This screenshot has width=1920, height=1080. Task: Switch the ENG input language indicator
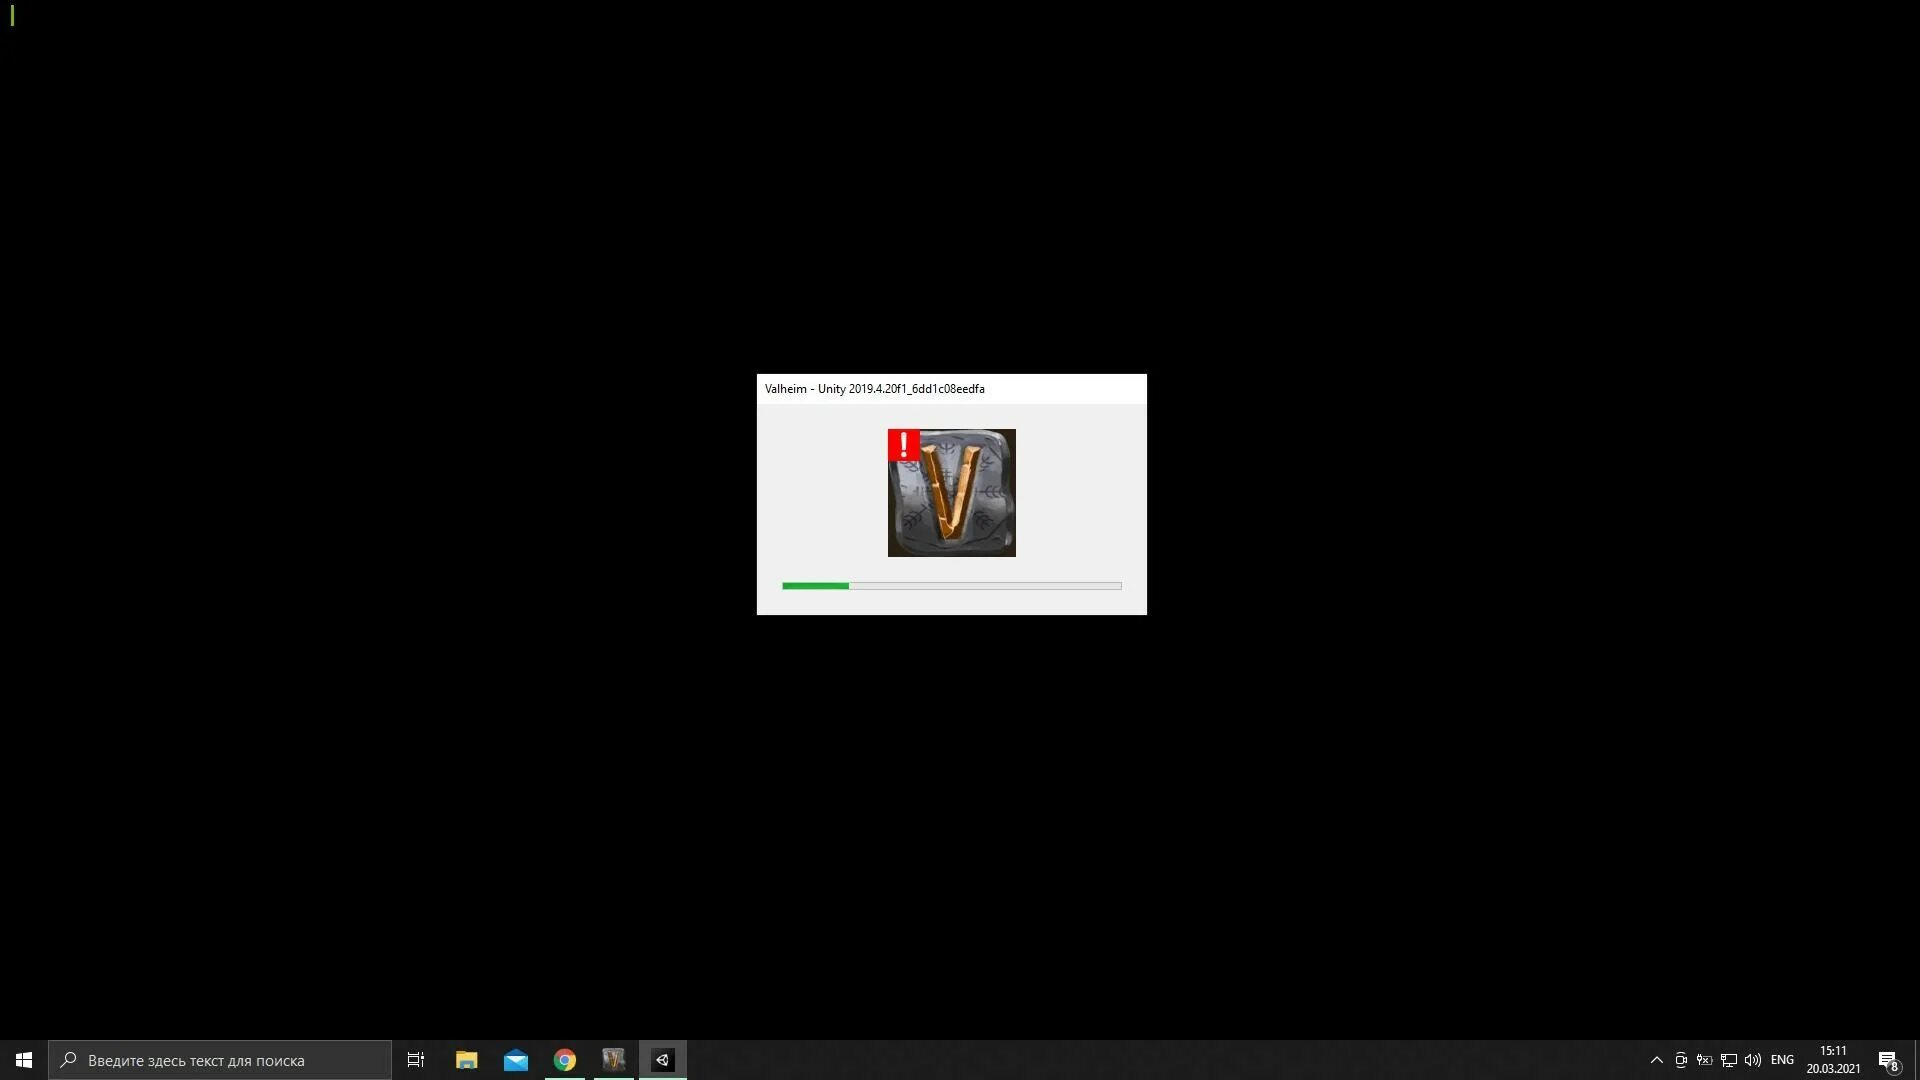1782,1060
